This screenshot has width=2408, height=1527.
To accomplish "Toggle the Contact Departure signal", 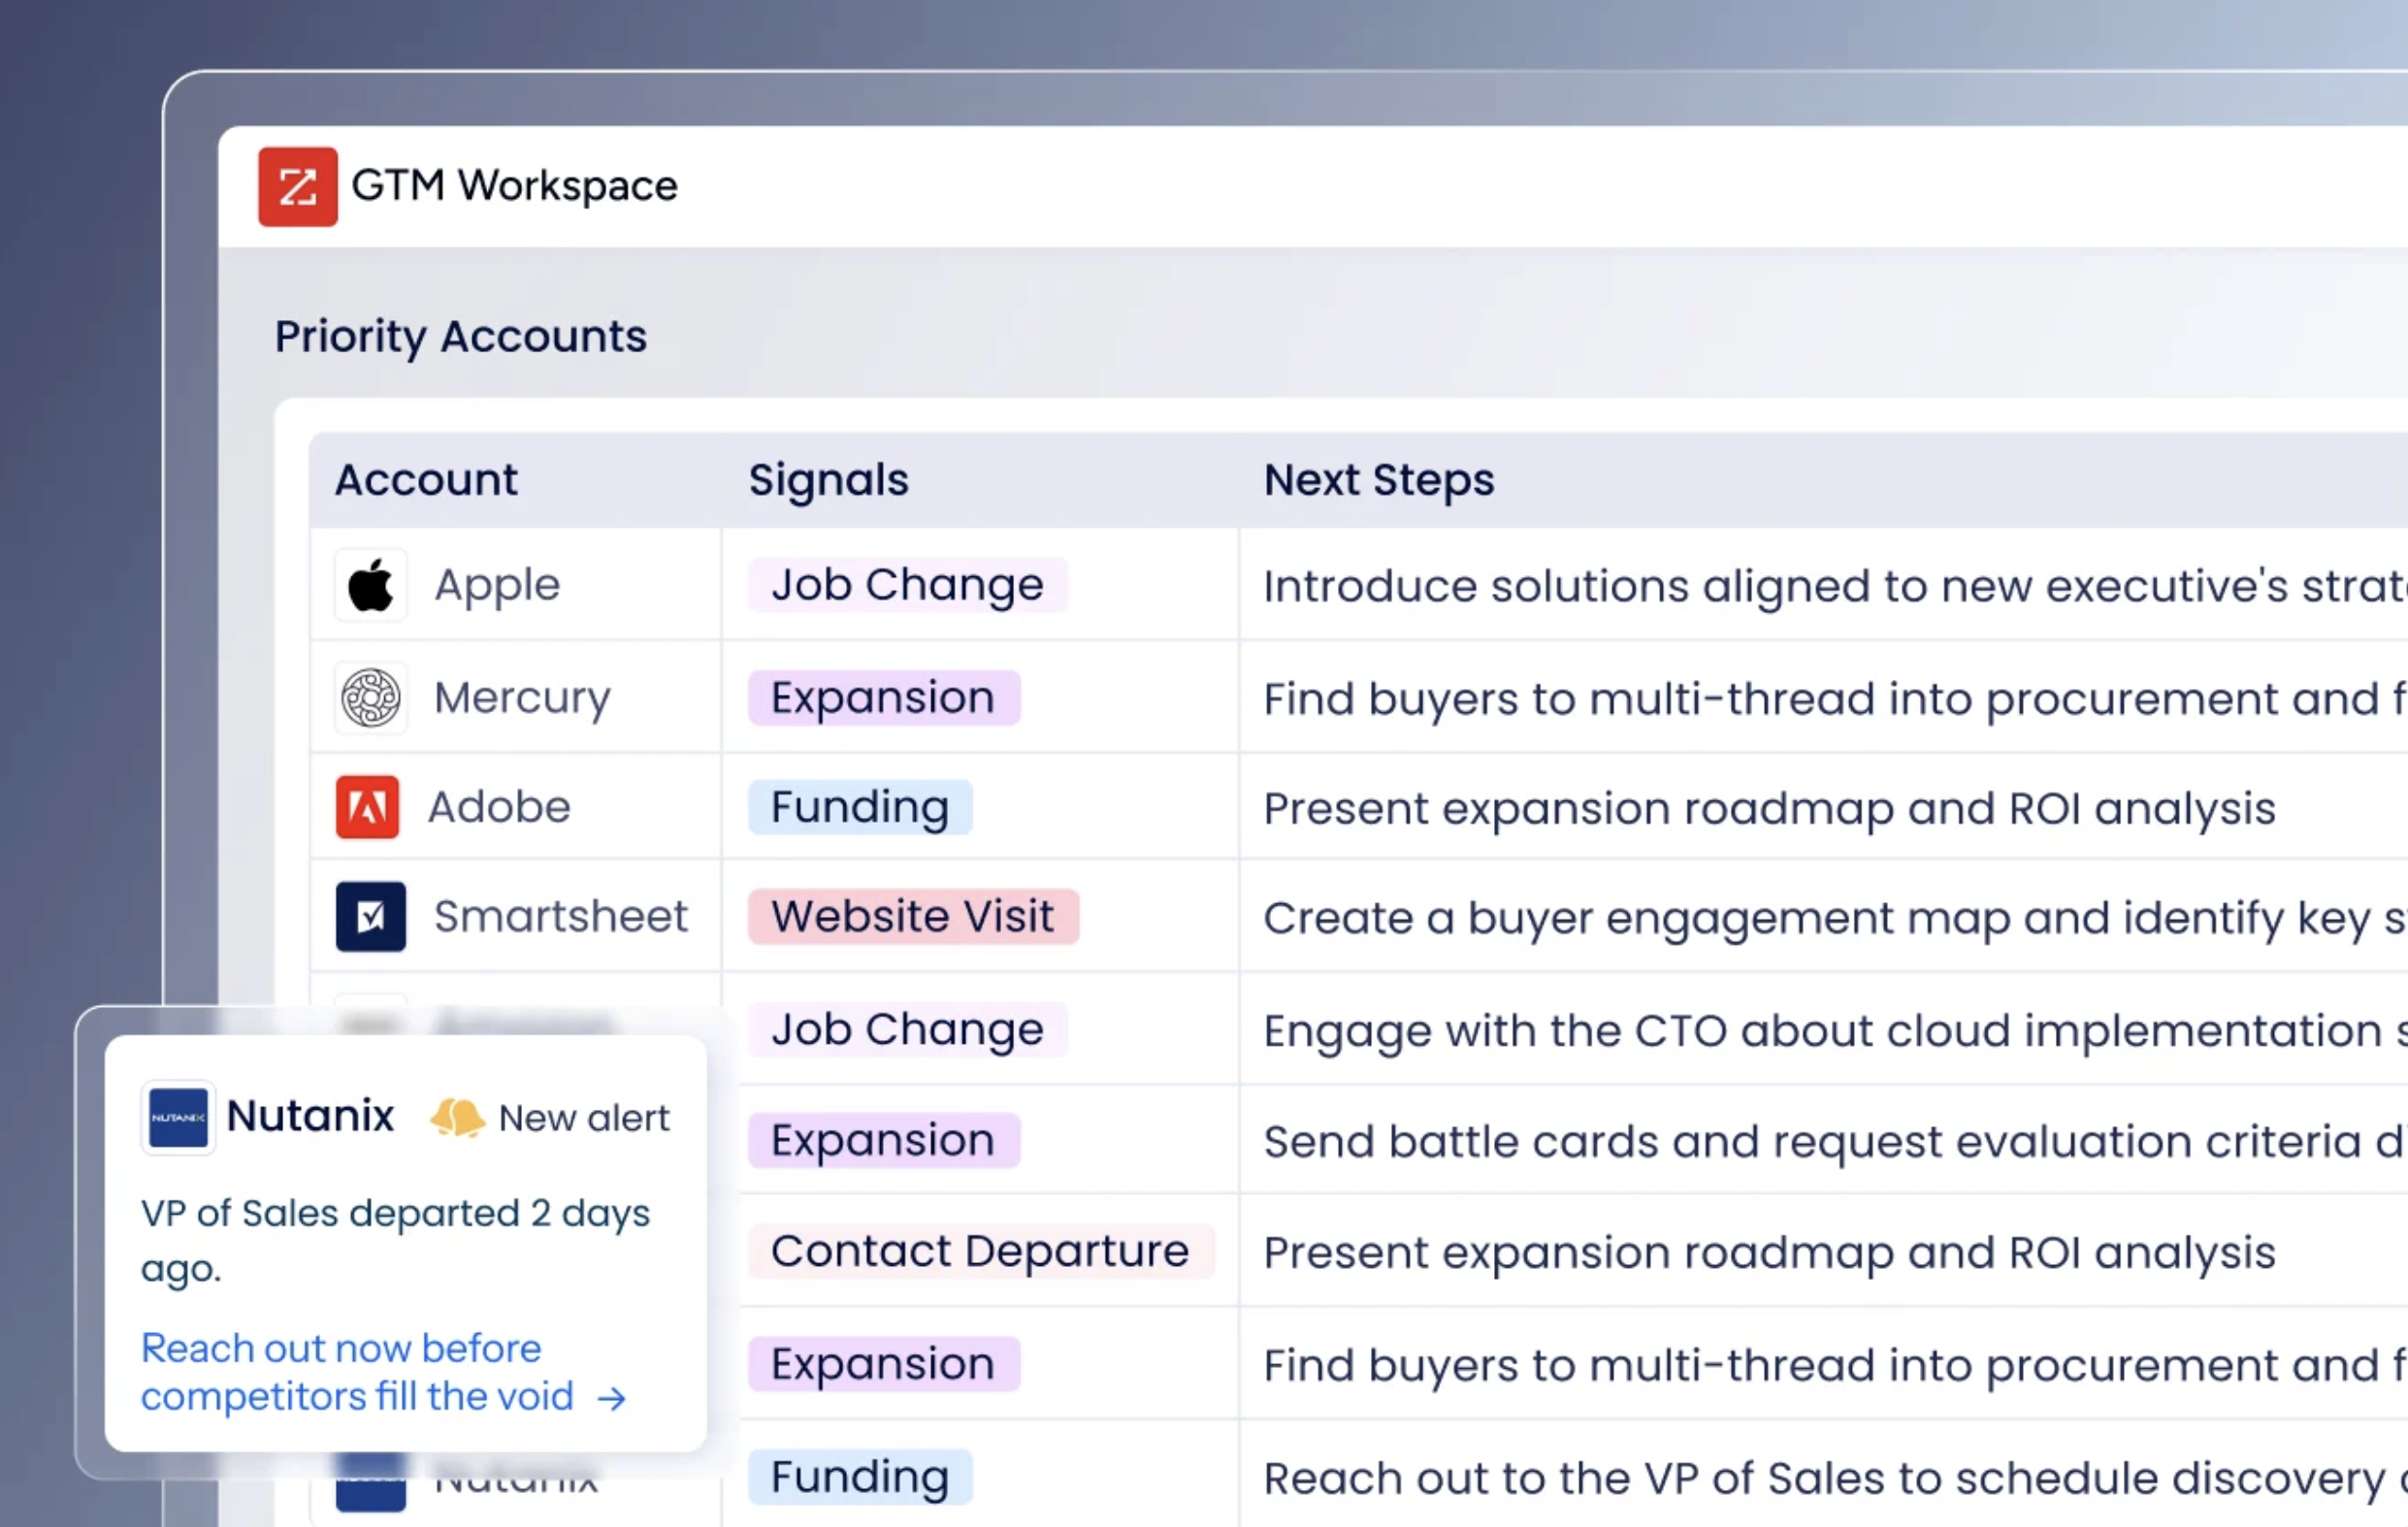I will [x=980, y=1251].
